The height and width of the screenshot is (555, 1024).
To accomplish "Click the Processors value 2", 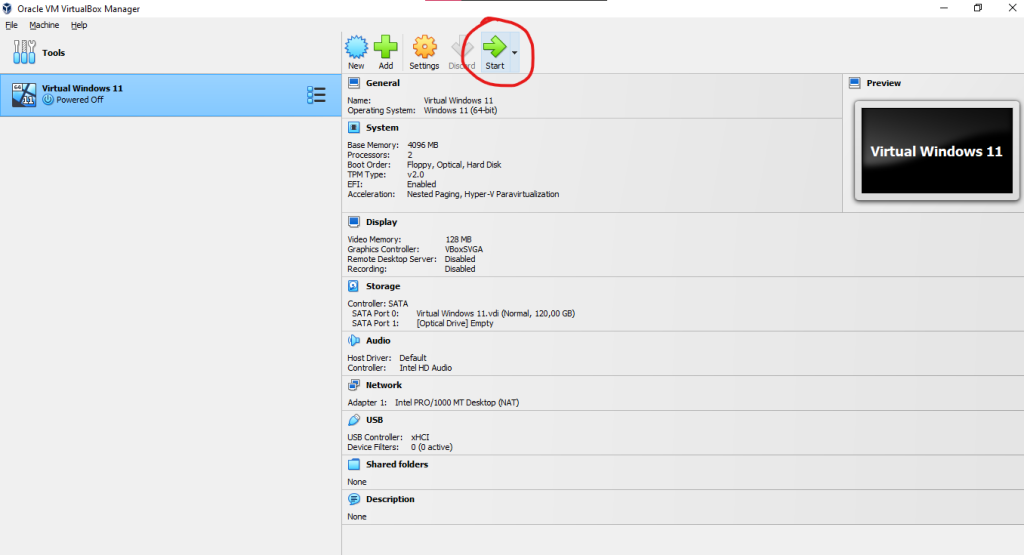I will click(409, 155).
